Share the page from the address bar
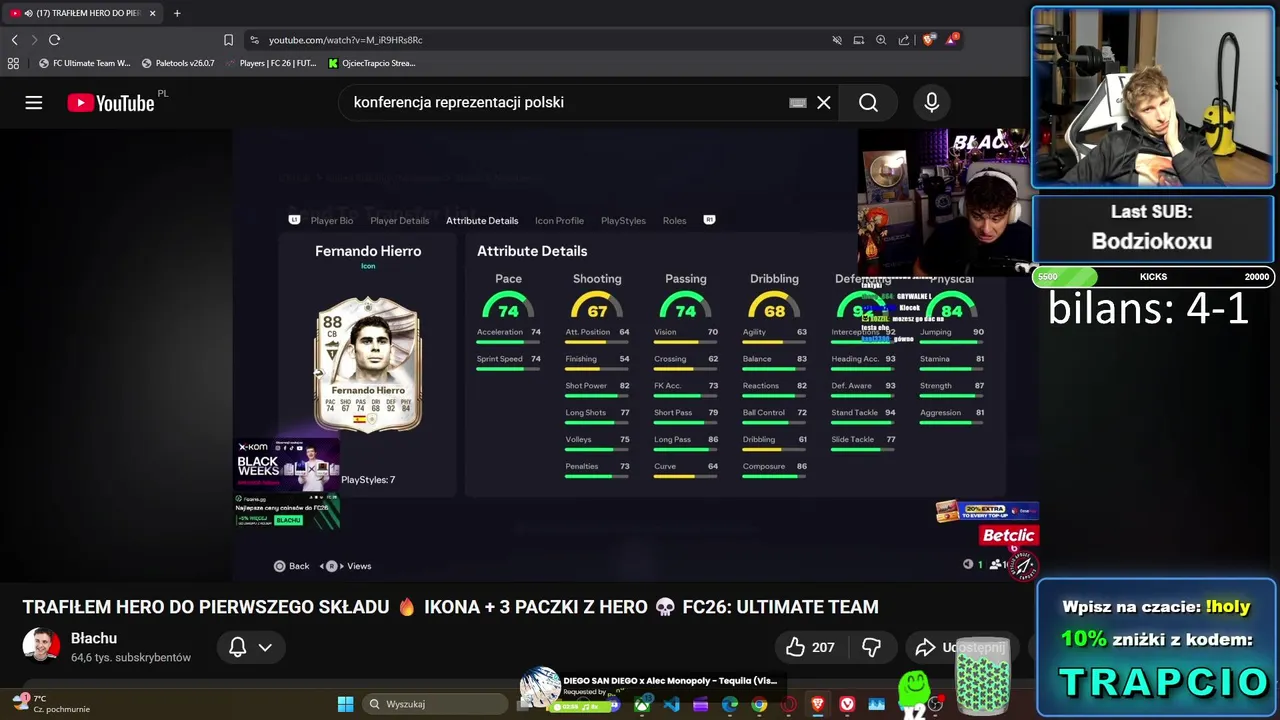Viewport: 1280px width, 720px height. click(904, 40)
